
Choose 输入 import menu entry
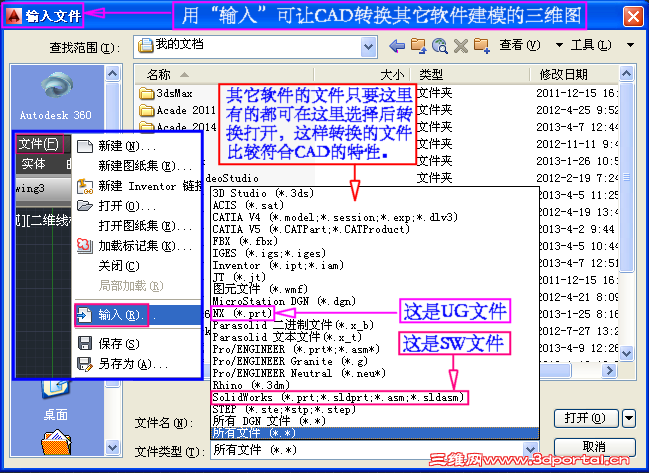(x=138, y=315)
